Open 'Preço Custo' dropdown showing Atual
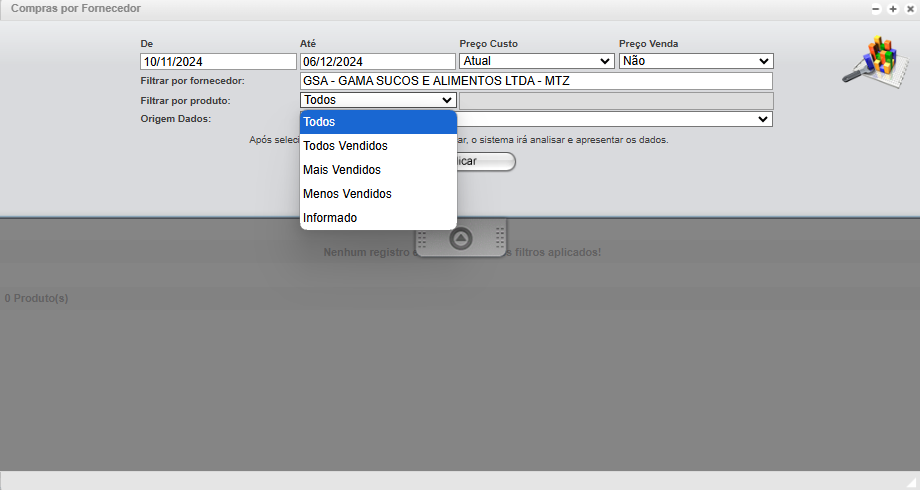This screenshot has height=490, width=920. 536,61
